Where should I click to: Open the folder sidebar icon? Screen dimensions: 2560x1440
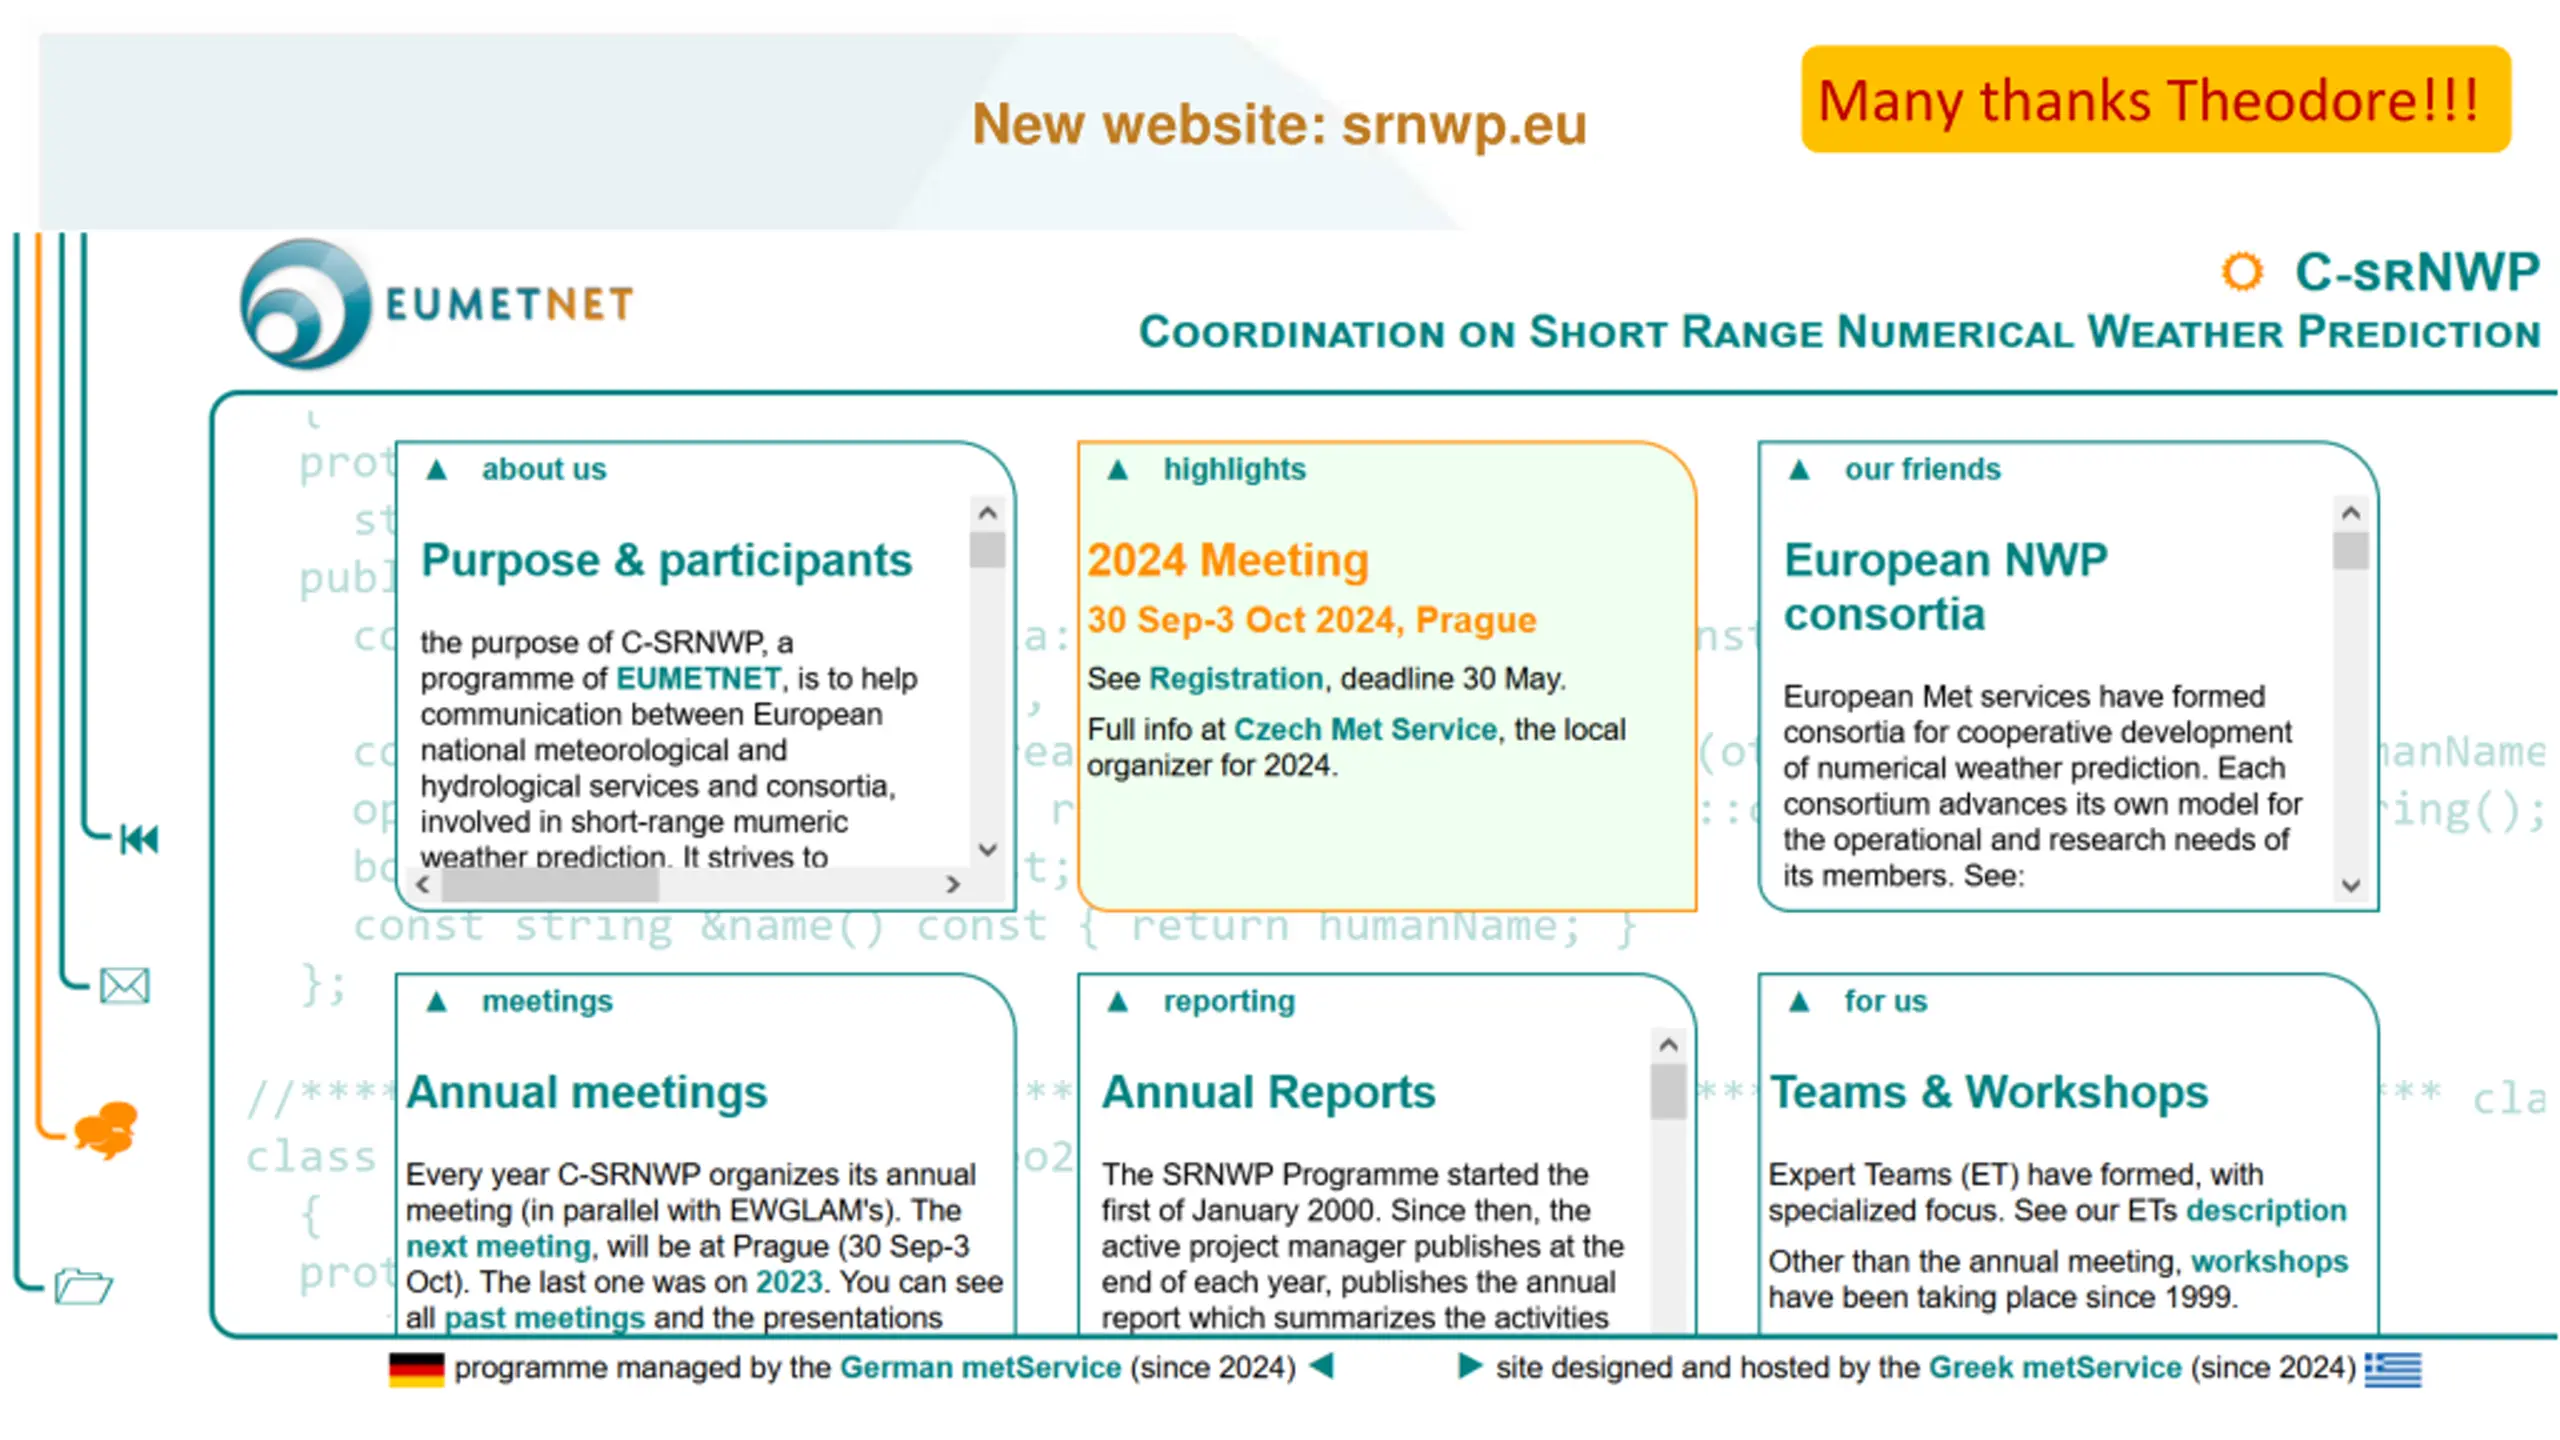[x=83, y=1285]
